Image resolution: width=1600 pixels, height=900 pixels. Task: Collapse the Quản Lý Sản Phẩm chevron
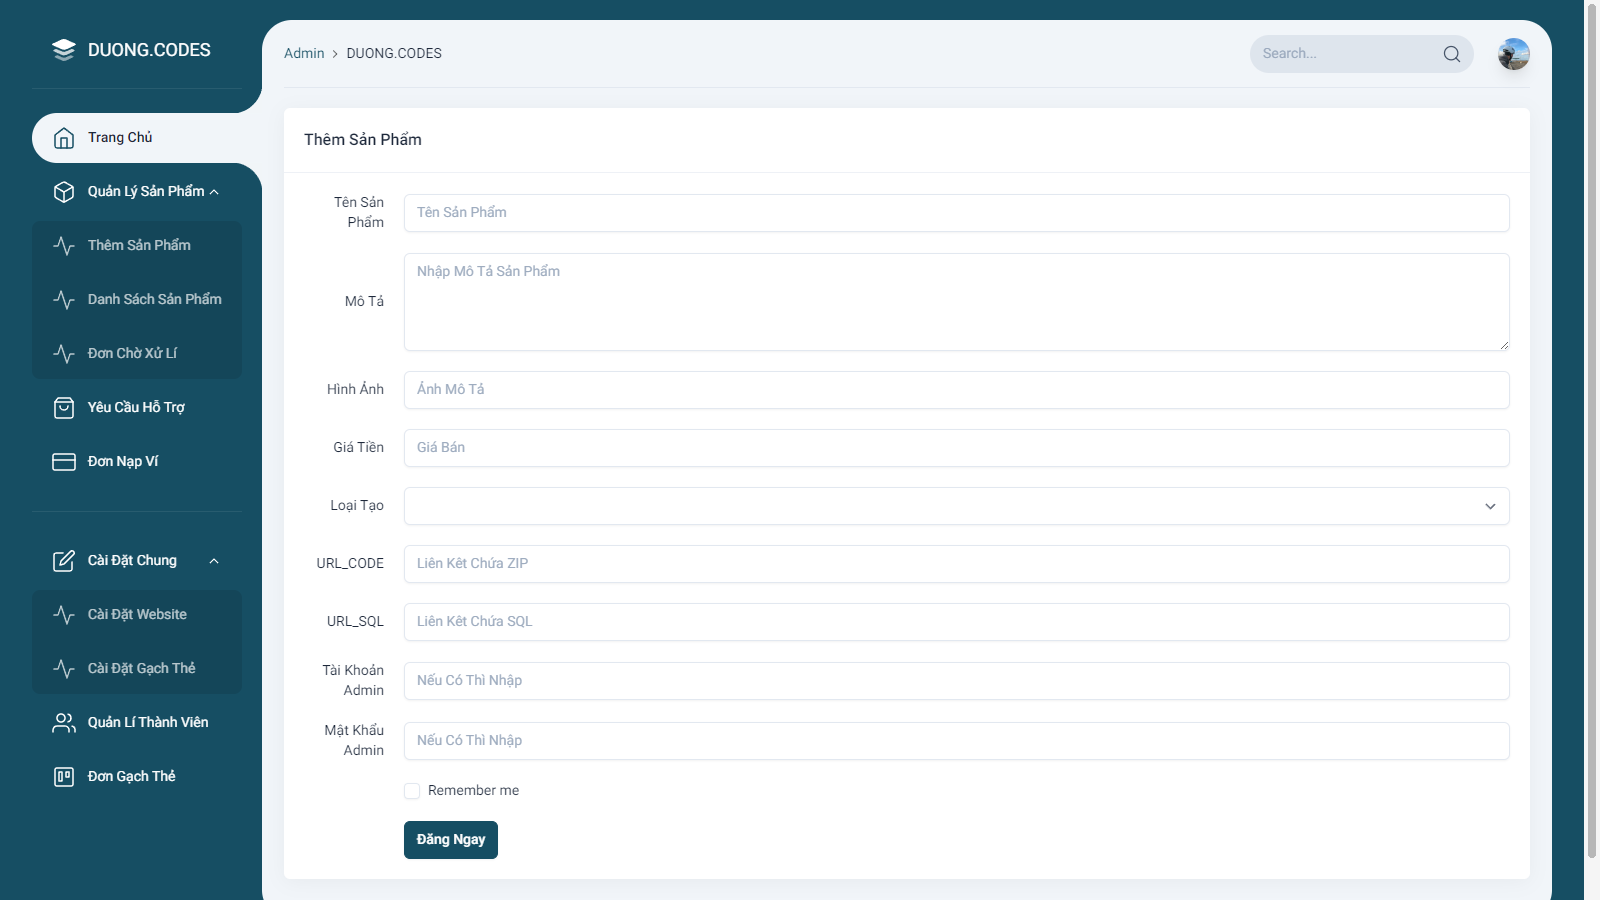click(x=214, y=192)
